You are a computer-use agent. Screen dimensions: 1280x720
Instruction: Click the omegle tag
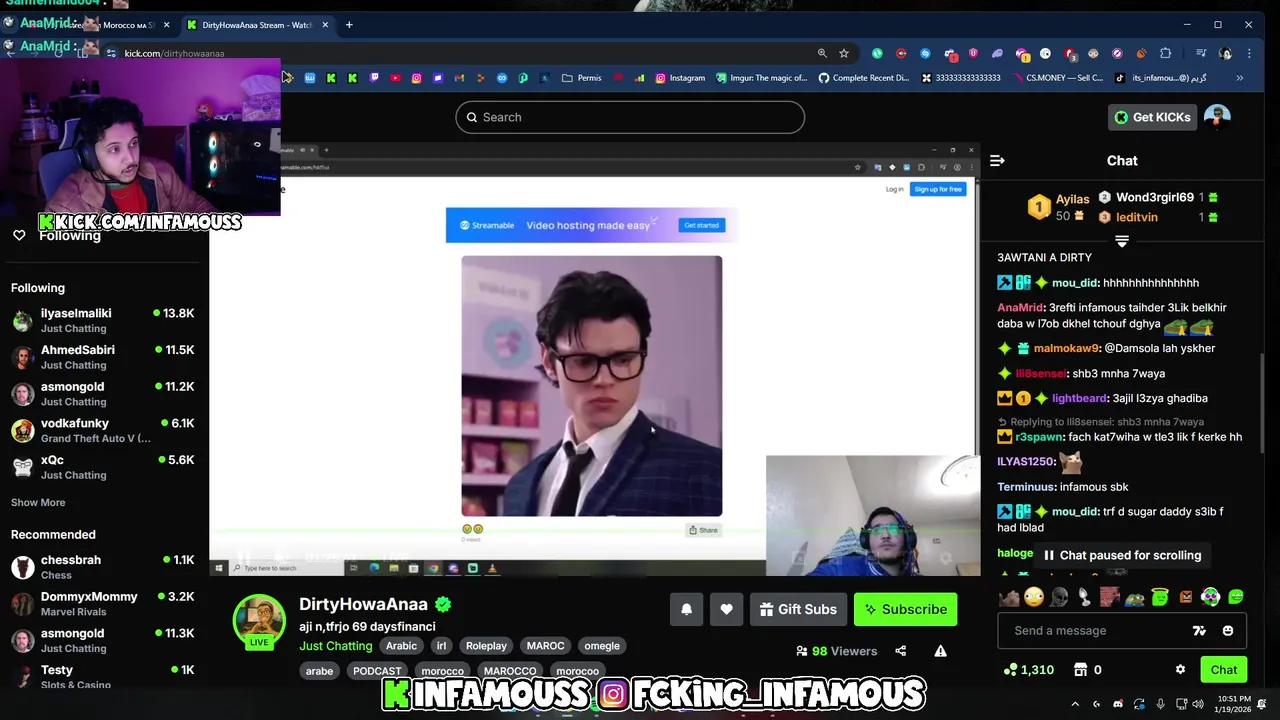(x=602, y=646)
